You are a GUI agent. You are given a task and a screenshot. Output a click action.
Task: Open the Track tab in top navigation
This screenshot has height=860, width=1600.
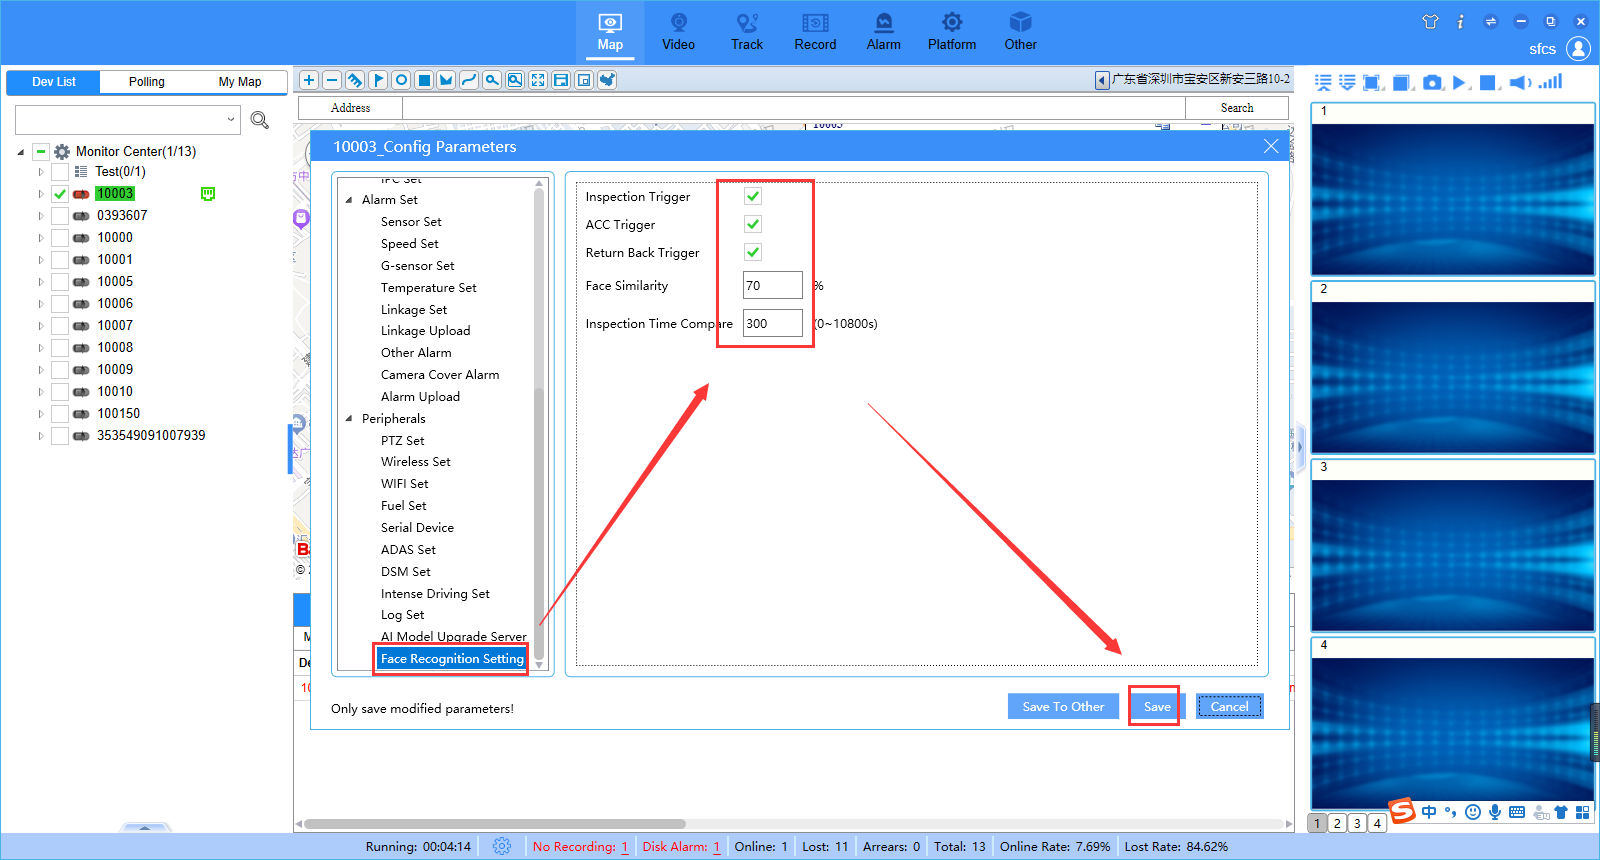tap(747, 32)
